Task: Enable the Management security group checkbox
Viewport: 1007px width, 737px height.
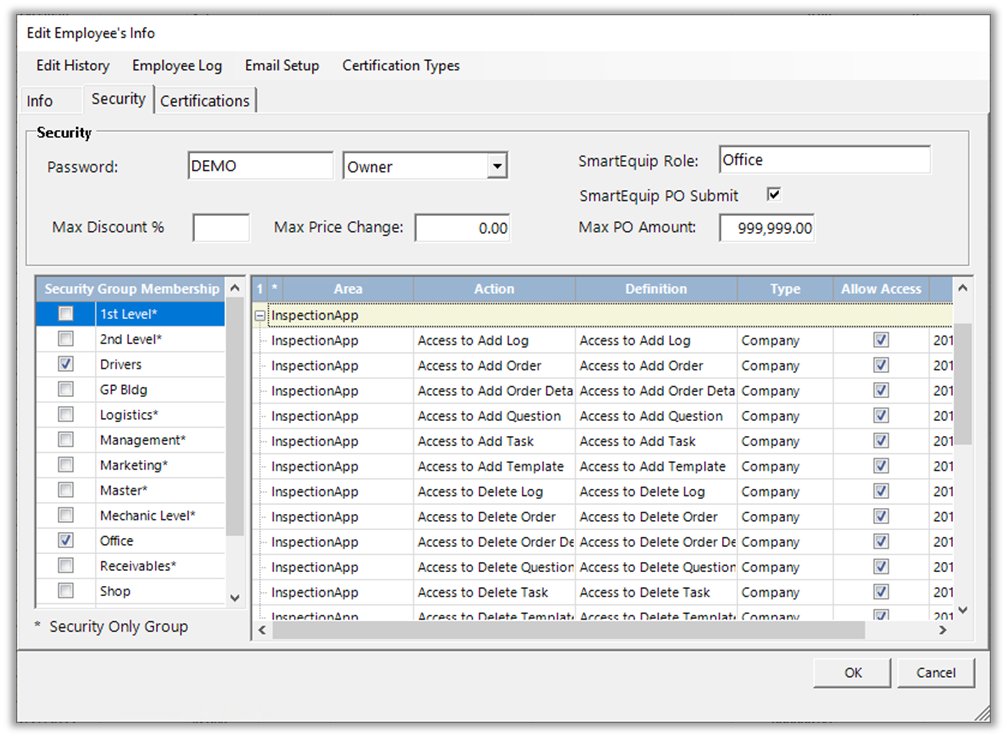Action: pyautogui.click(x=66, y=440)
